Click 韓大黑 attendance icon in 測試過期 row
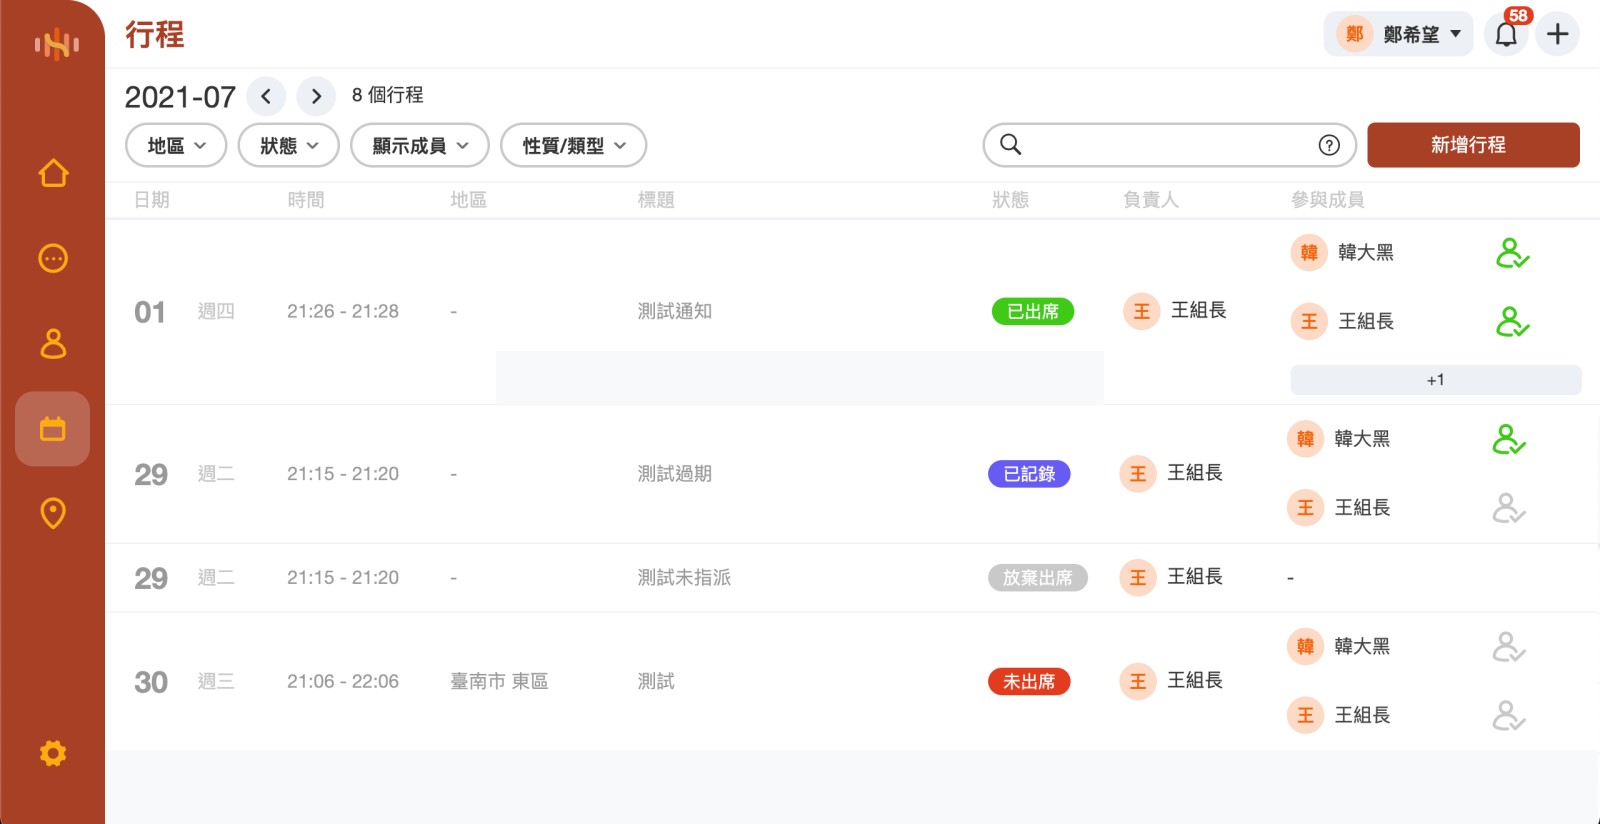Viewport: 1600px width, 824px height. pos(1509,439)
